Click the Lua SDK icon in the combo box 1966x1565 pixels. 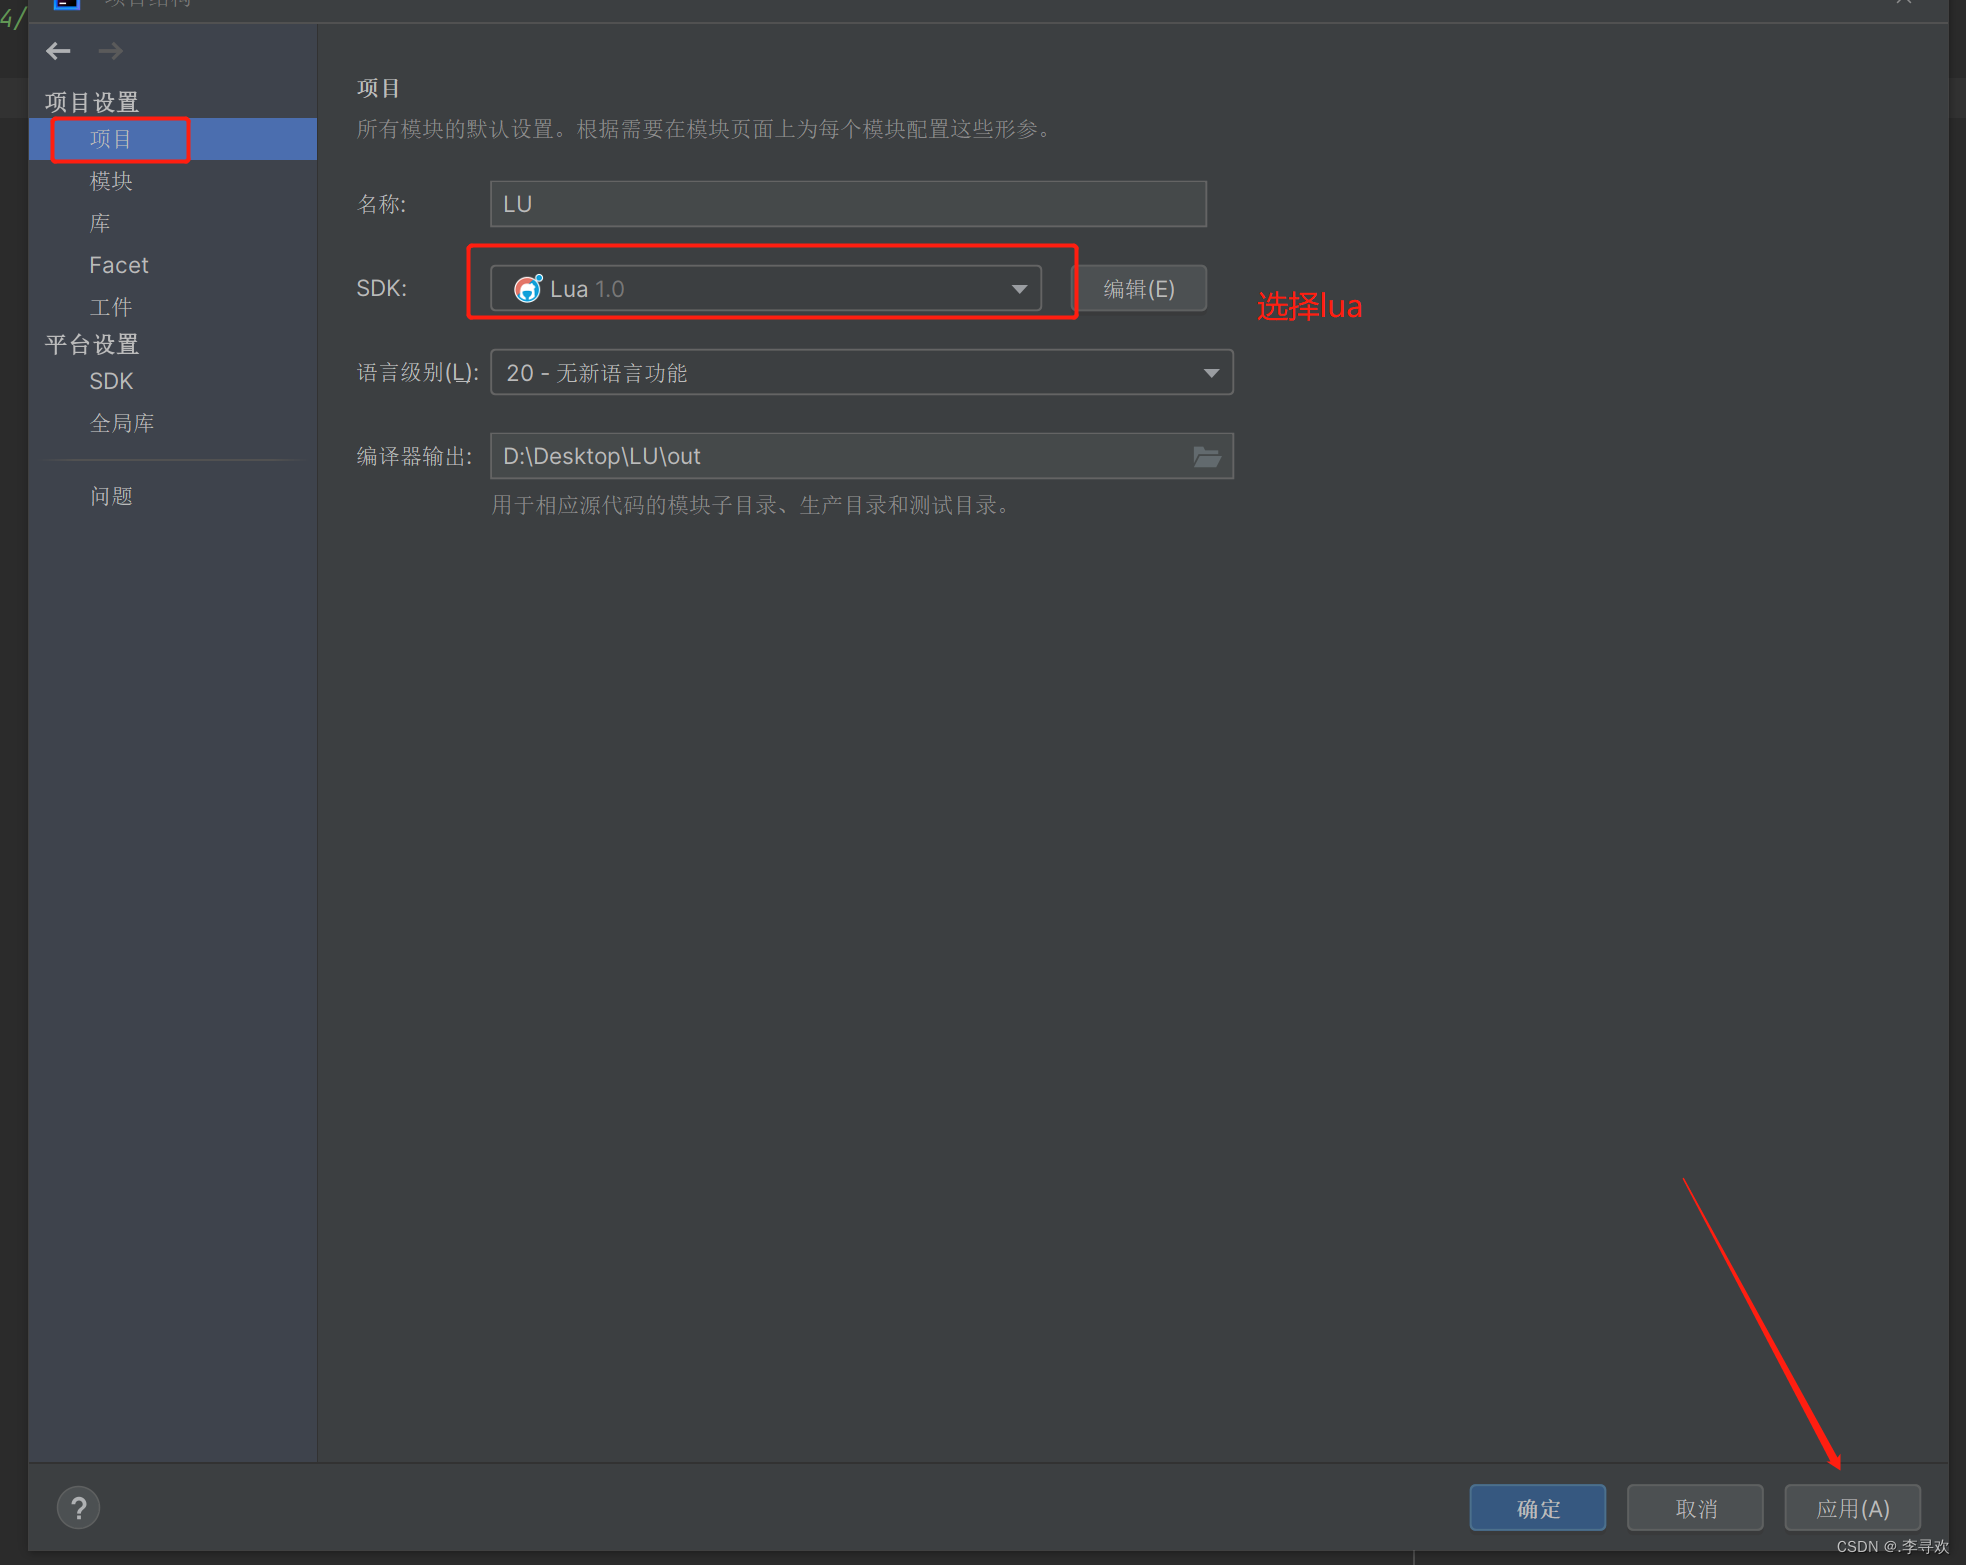point(527,289)
